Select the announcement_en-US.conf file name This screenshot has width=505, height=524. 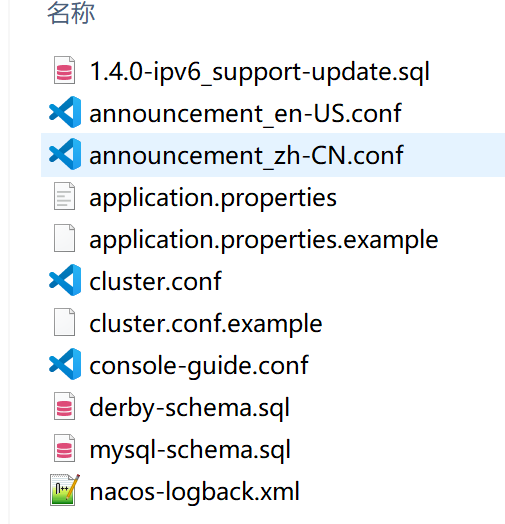[246, 114]
